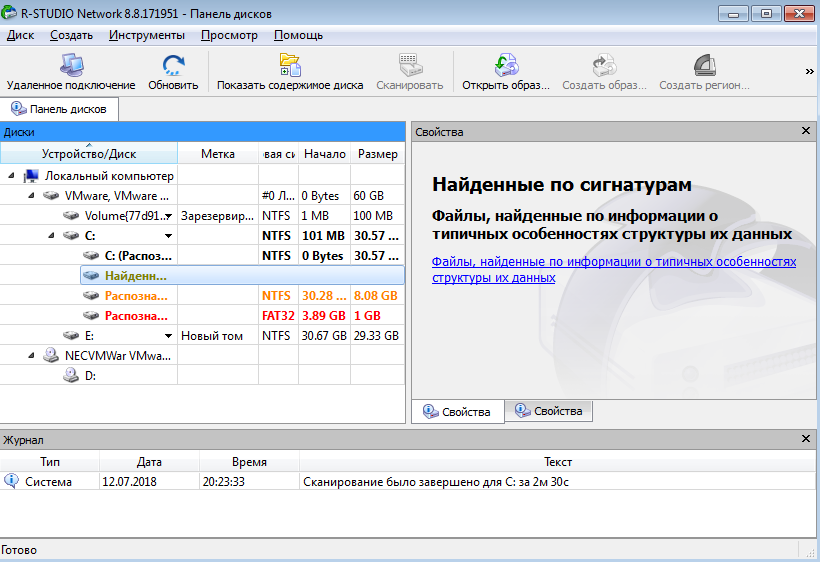
Task: Sort by Начало column header
Action: tap(325, 154)
